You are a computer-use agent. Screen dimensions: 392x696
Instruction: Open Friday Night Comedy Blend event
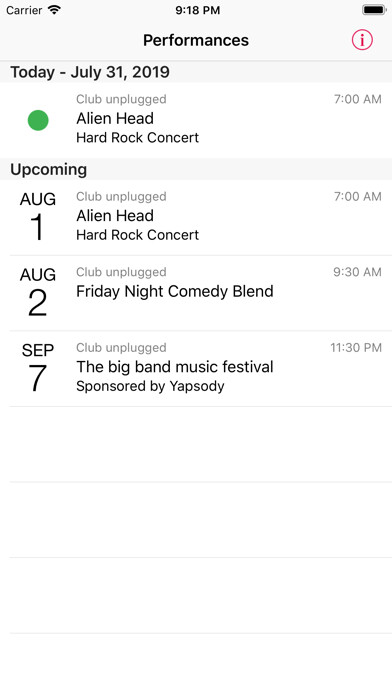pyautogui.click(x=196, y=293)
